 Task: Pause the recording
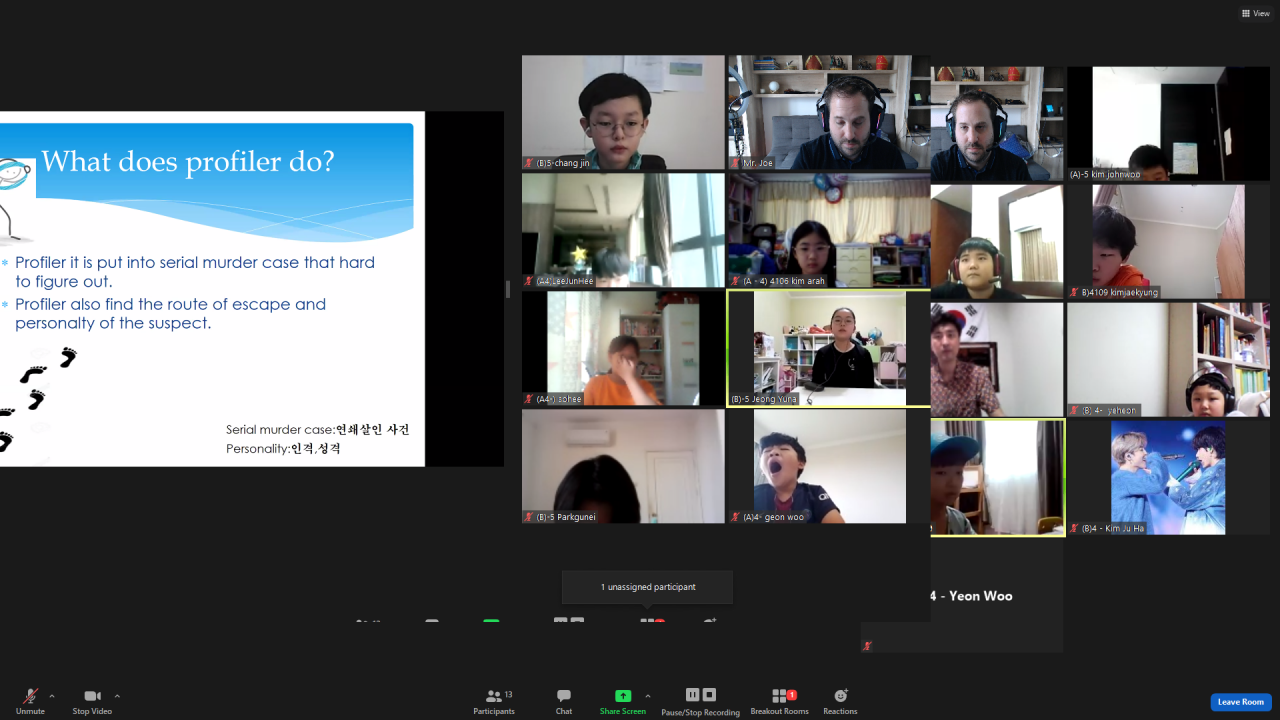[x=692, y=695]
